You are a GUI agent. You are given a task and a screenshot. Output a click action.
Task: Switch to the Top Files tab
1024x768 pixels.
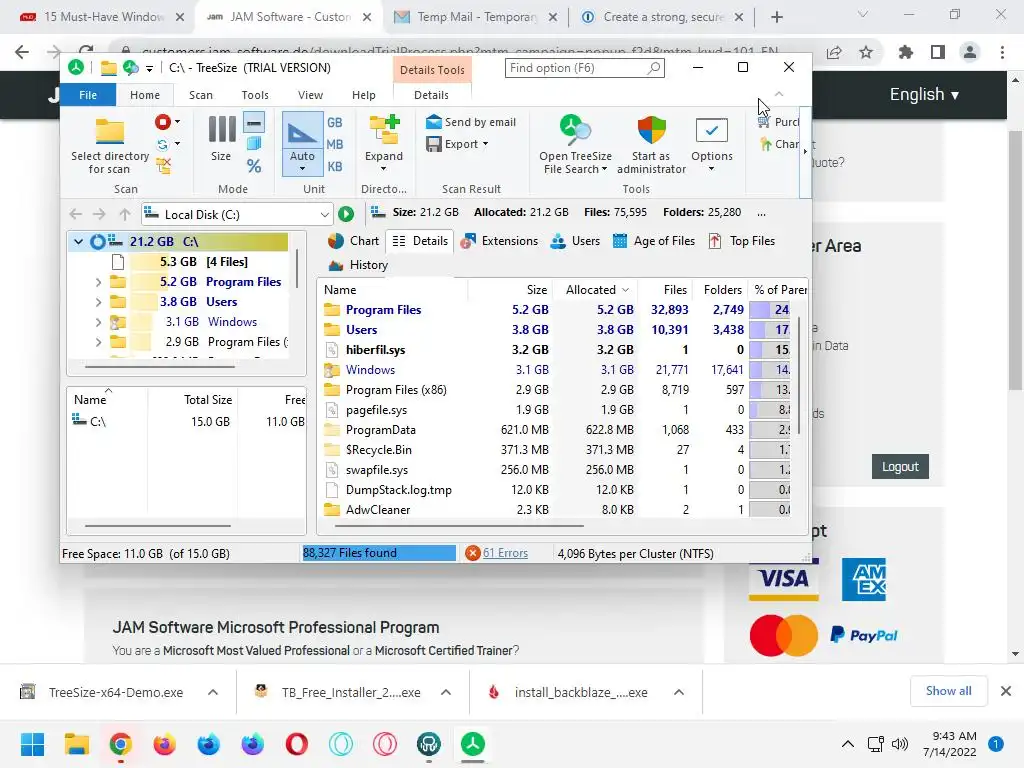741,241
